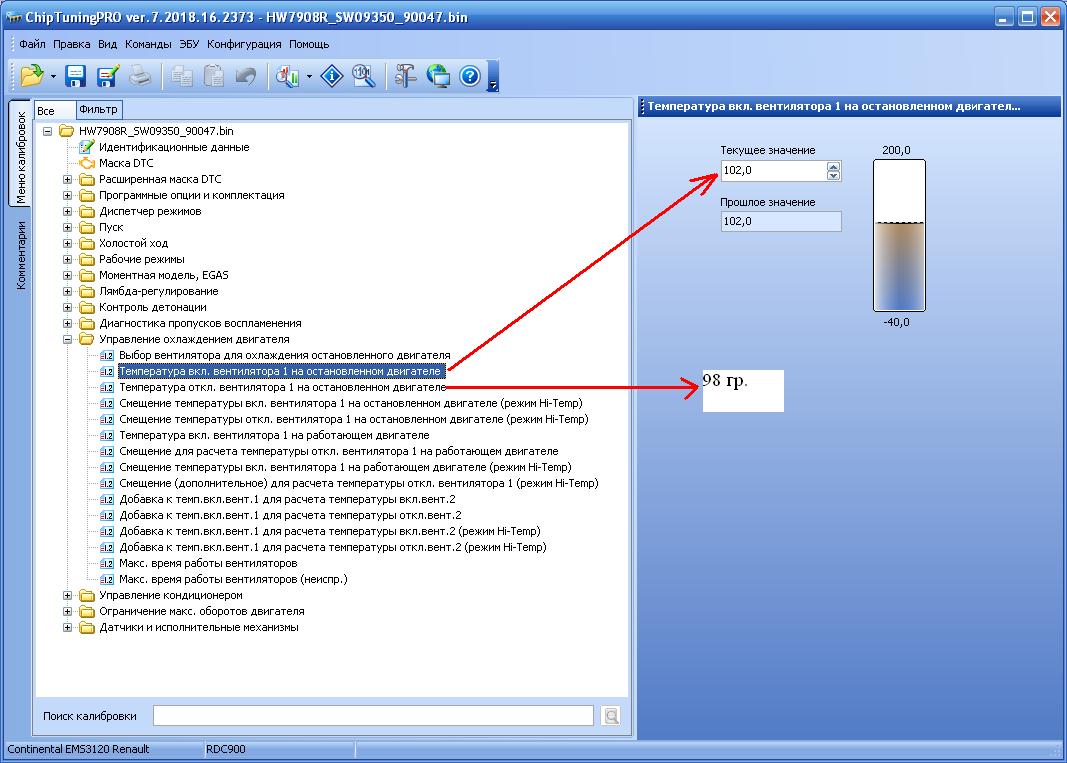Screen dimensions: 1067x763
Task: Select Макс. время работы вентиляторов (неиспр.)
Action: point(233,579)
